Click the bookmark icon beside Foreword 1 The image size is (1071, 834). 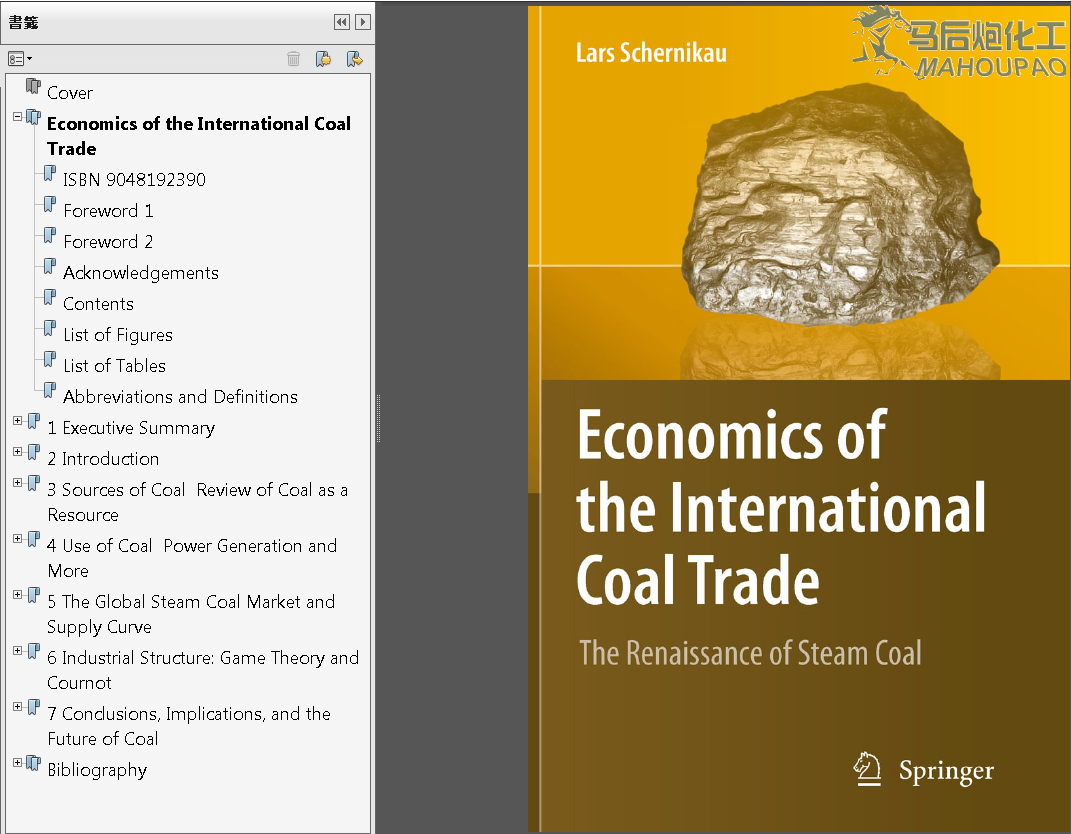(x=50, y=204)
